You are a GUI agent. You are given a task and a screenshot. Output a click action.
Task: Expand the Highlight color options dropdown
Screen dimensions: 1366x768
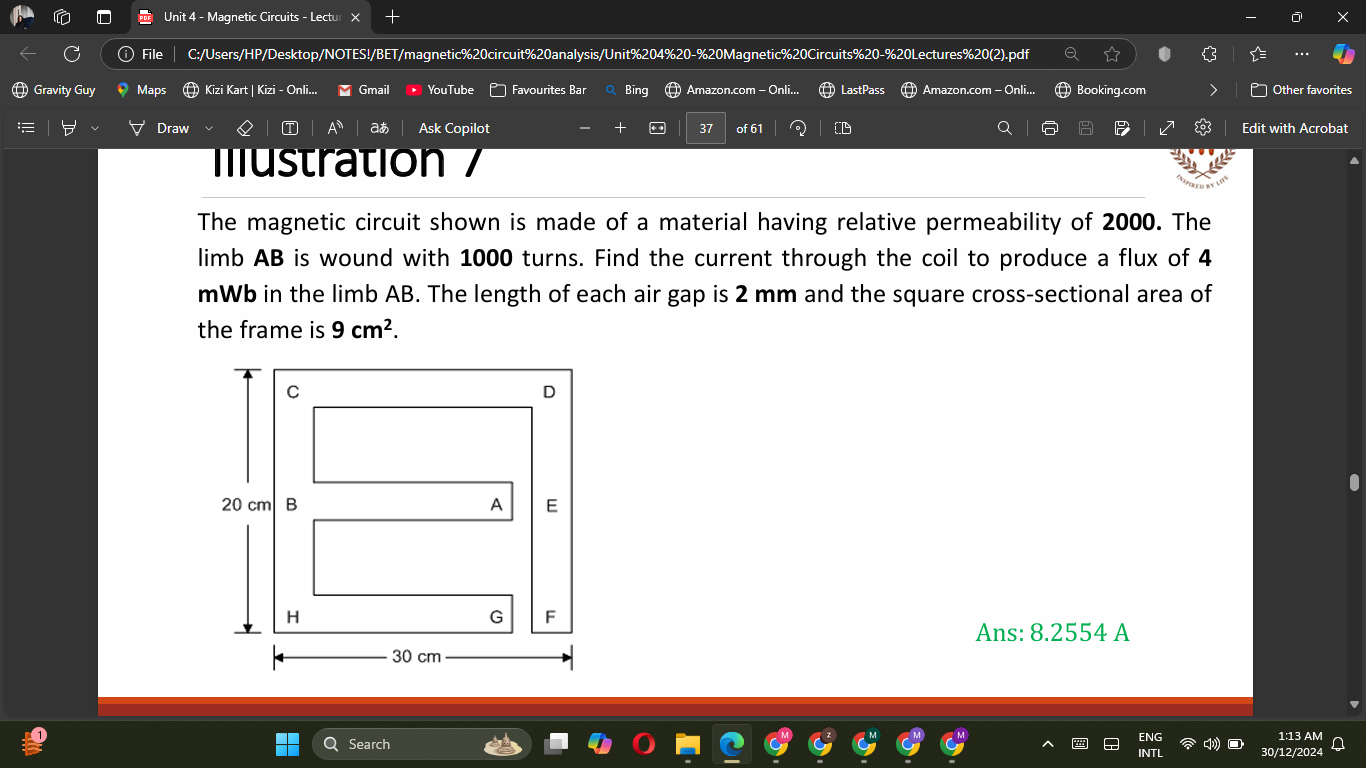click(x=93, y=128)
